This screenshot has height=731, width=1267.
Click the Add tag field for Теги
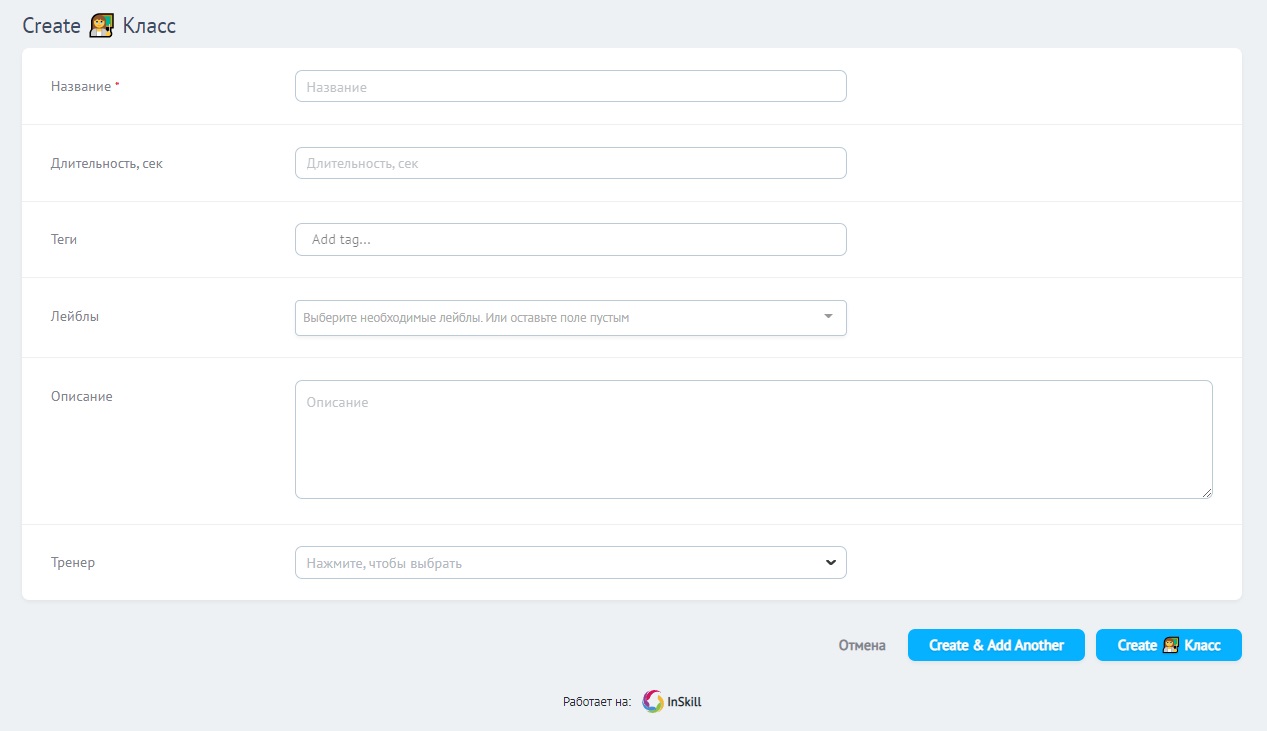[x=570, y=240]
